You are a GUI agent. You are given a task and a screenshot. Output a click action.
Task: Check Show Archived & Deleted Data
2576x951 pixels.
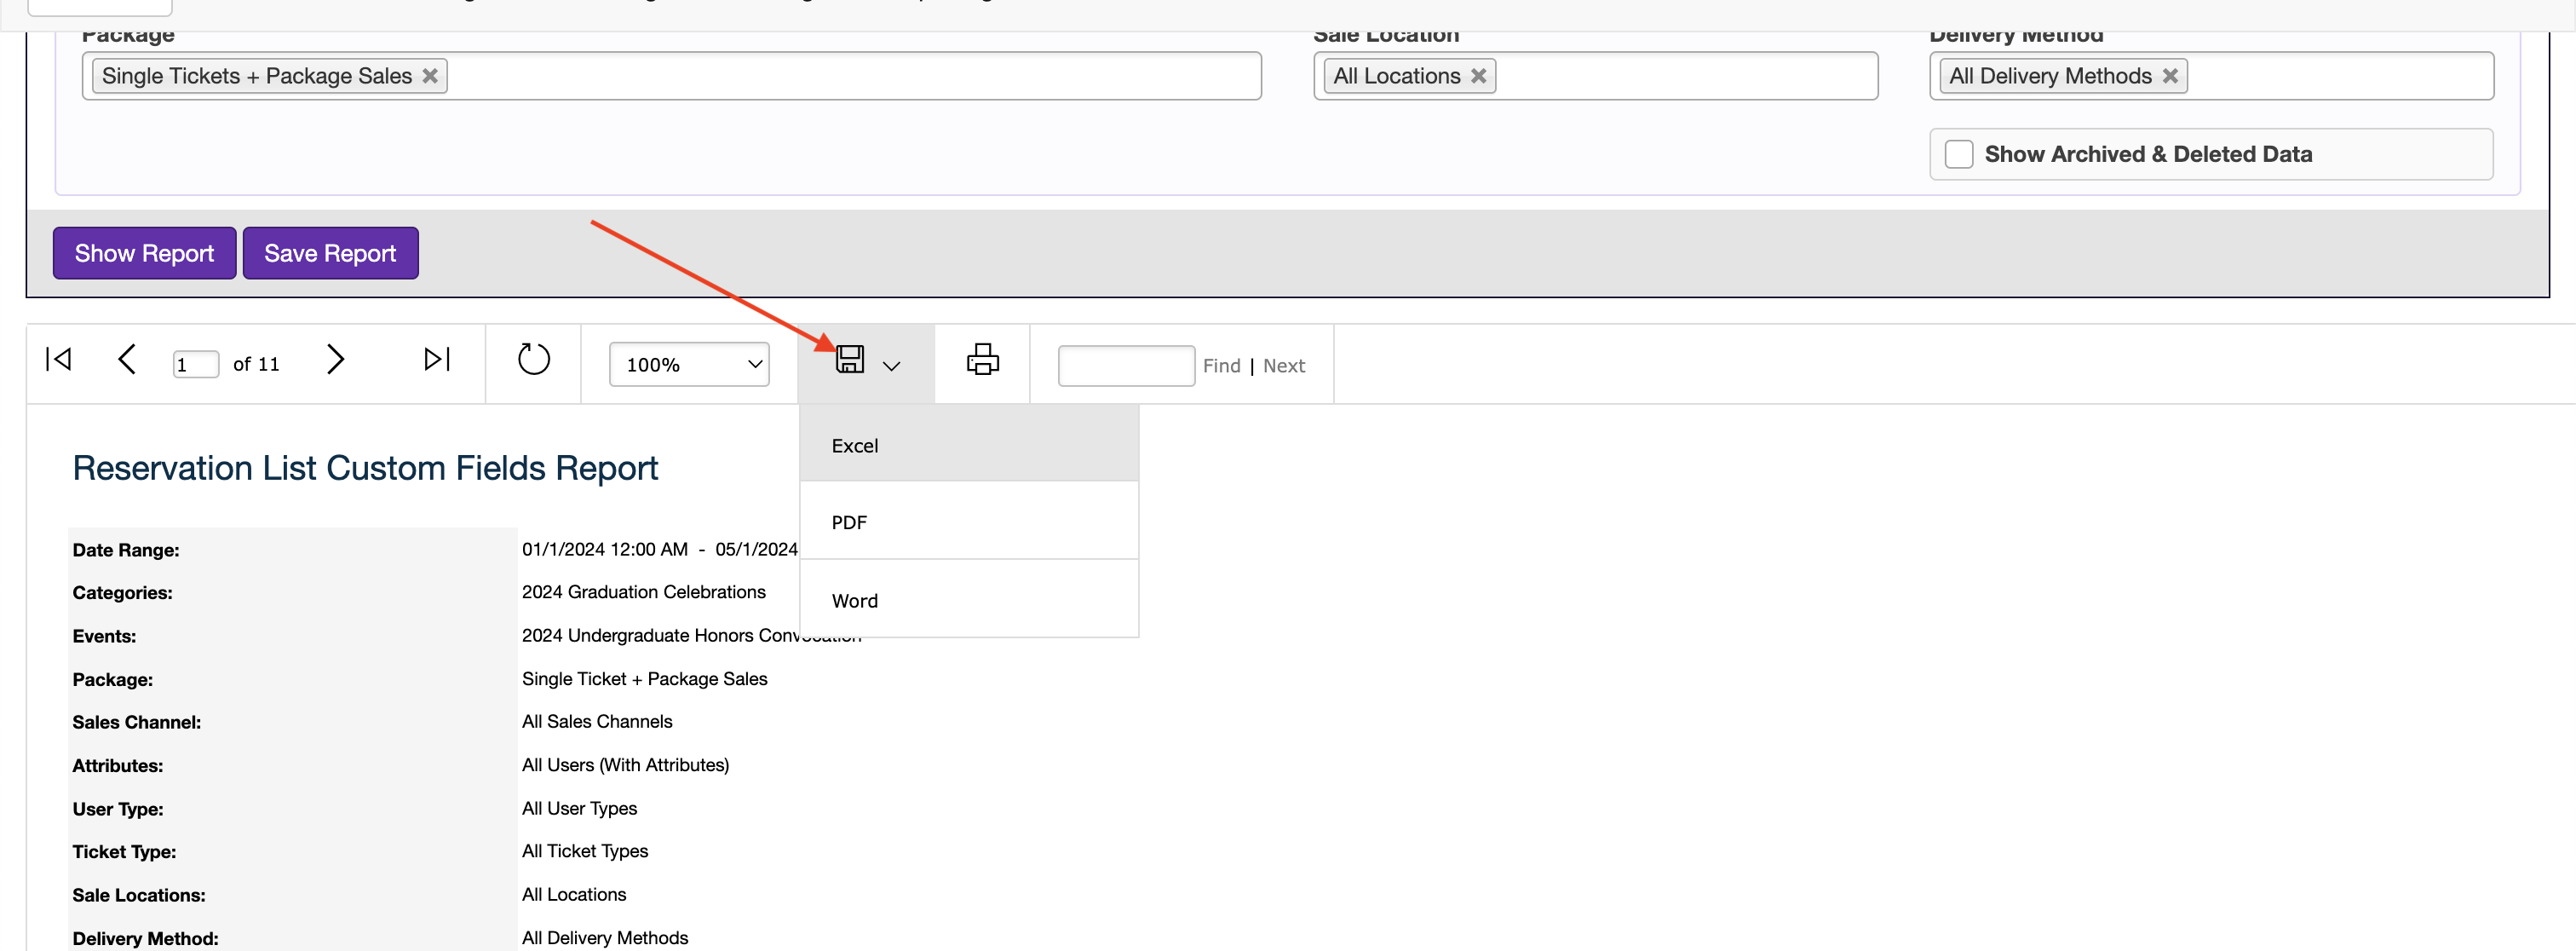click(x=1958, y=154)
